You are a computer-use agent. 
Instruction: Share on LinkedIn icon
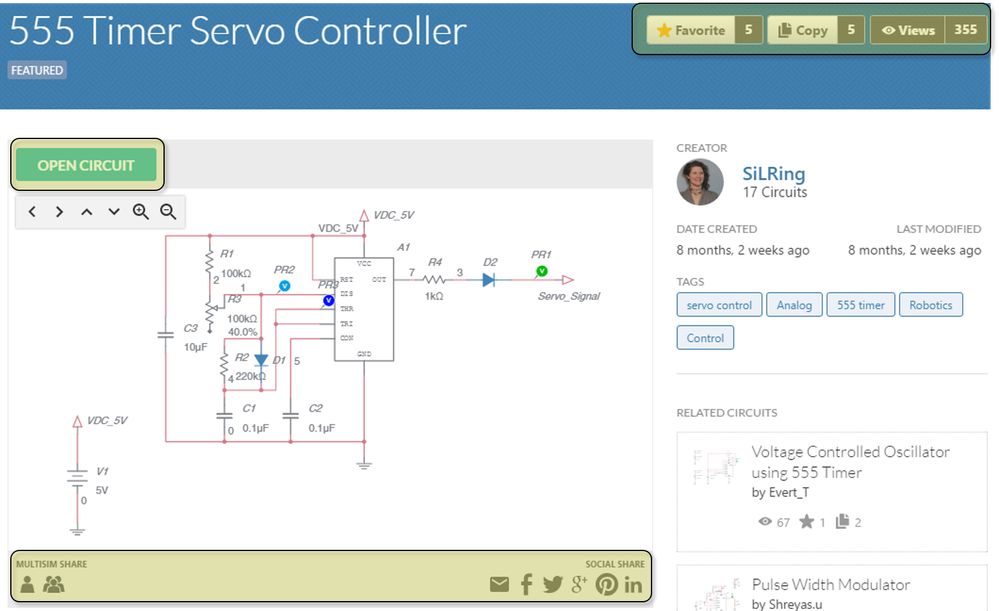click(633, 584)
